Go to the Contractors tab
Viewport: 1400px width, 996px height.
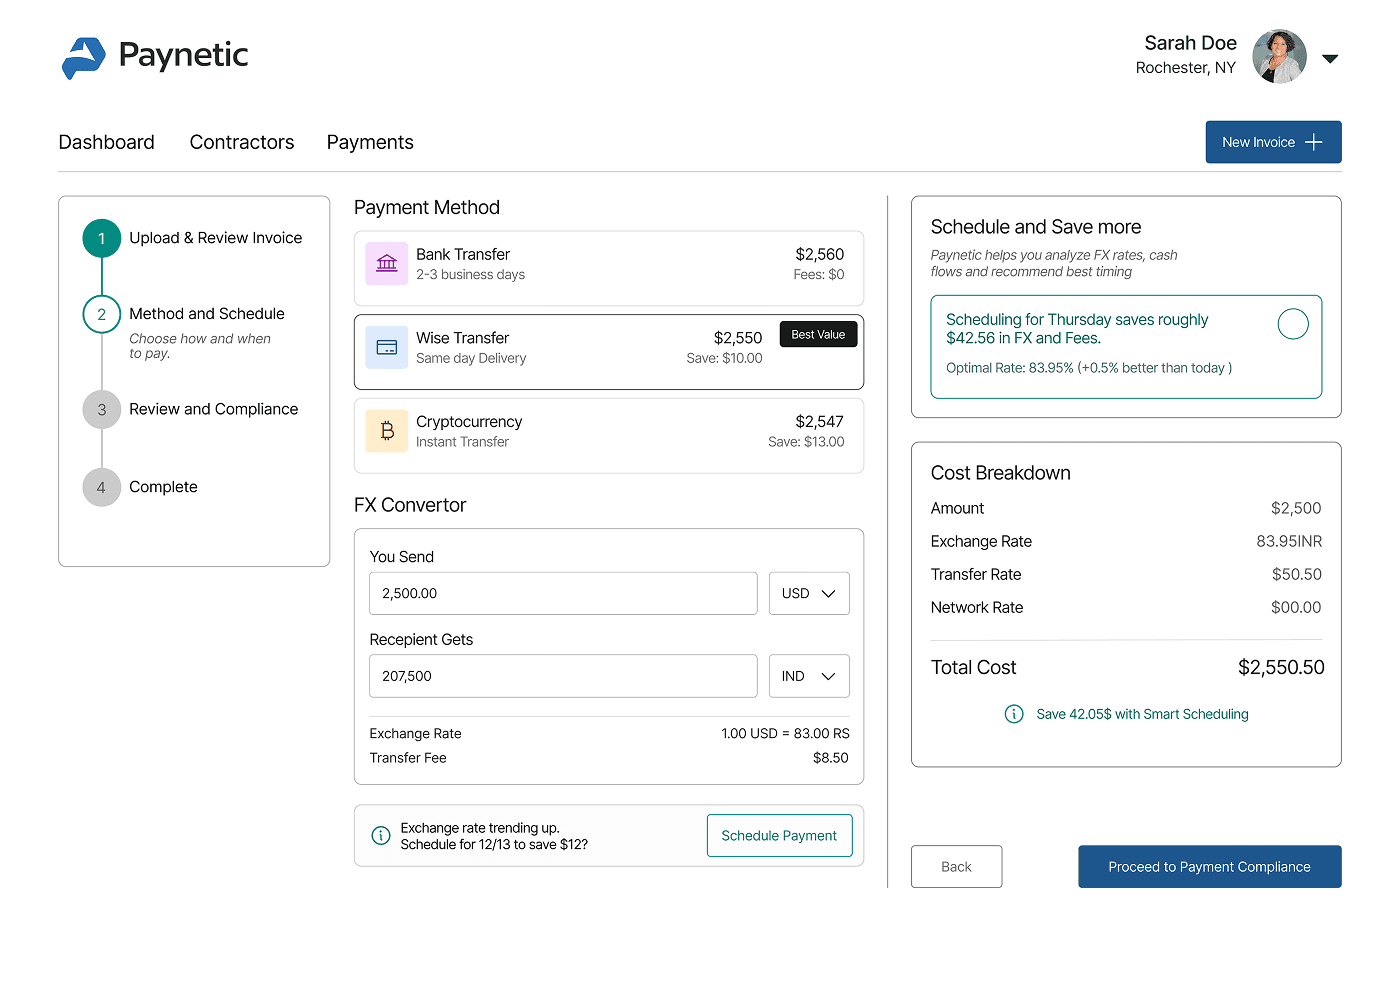pos(242,143)
